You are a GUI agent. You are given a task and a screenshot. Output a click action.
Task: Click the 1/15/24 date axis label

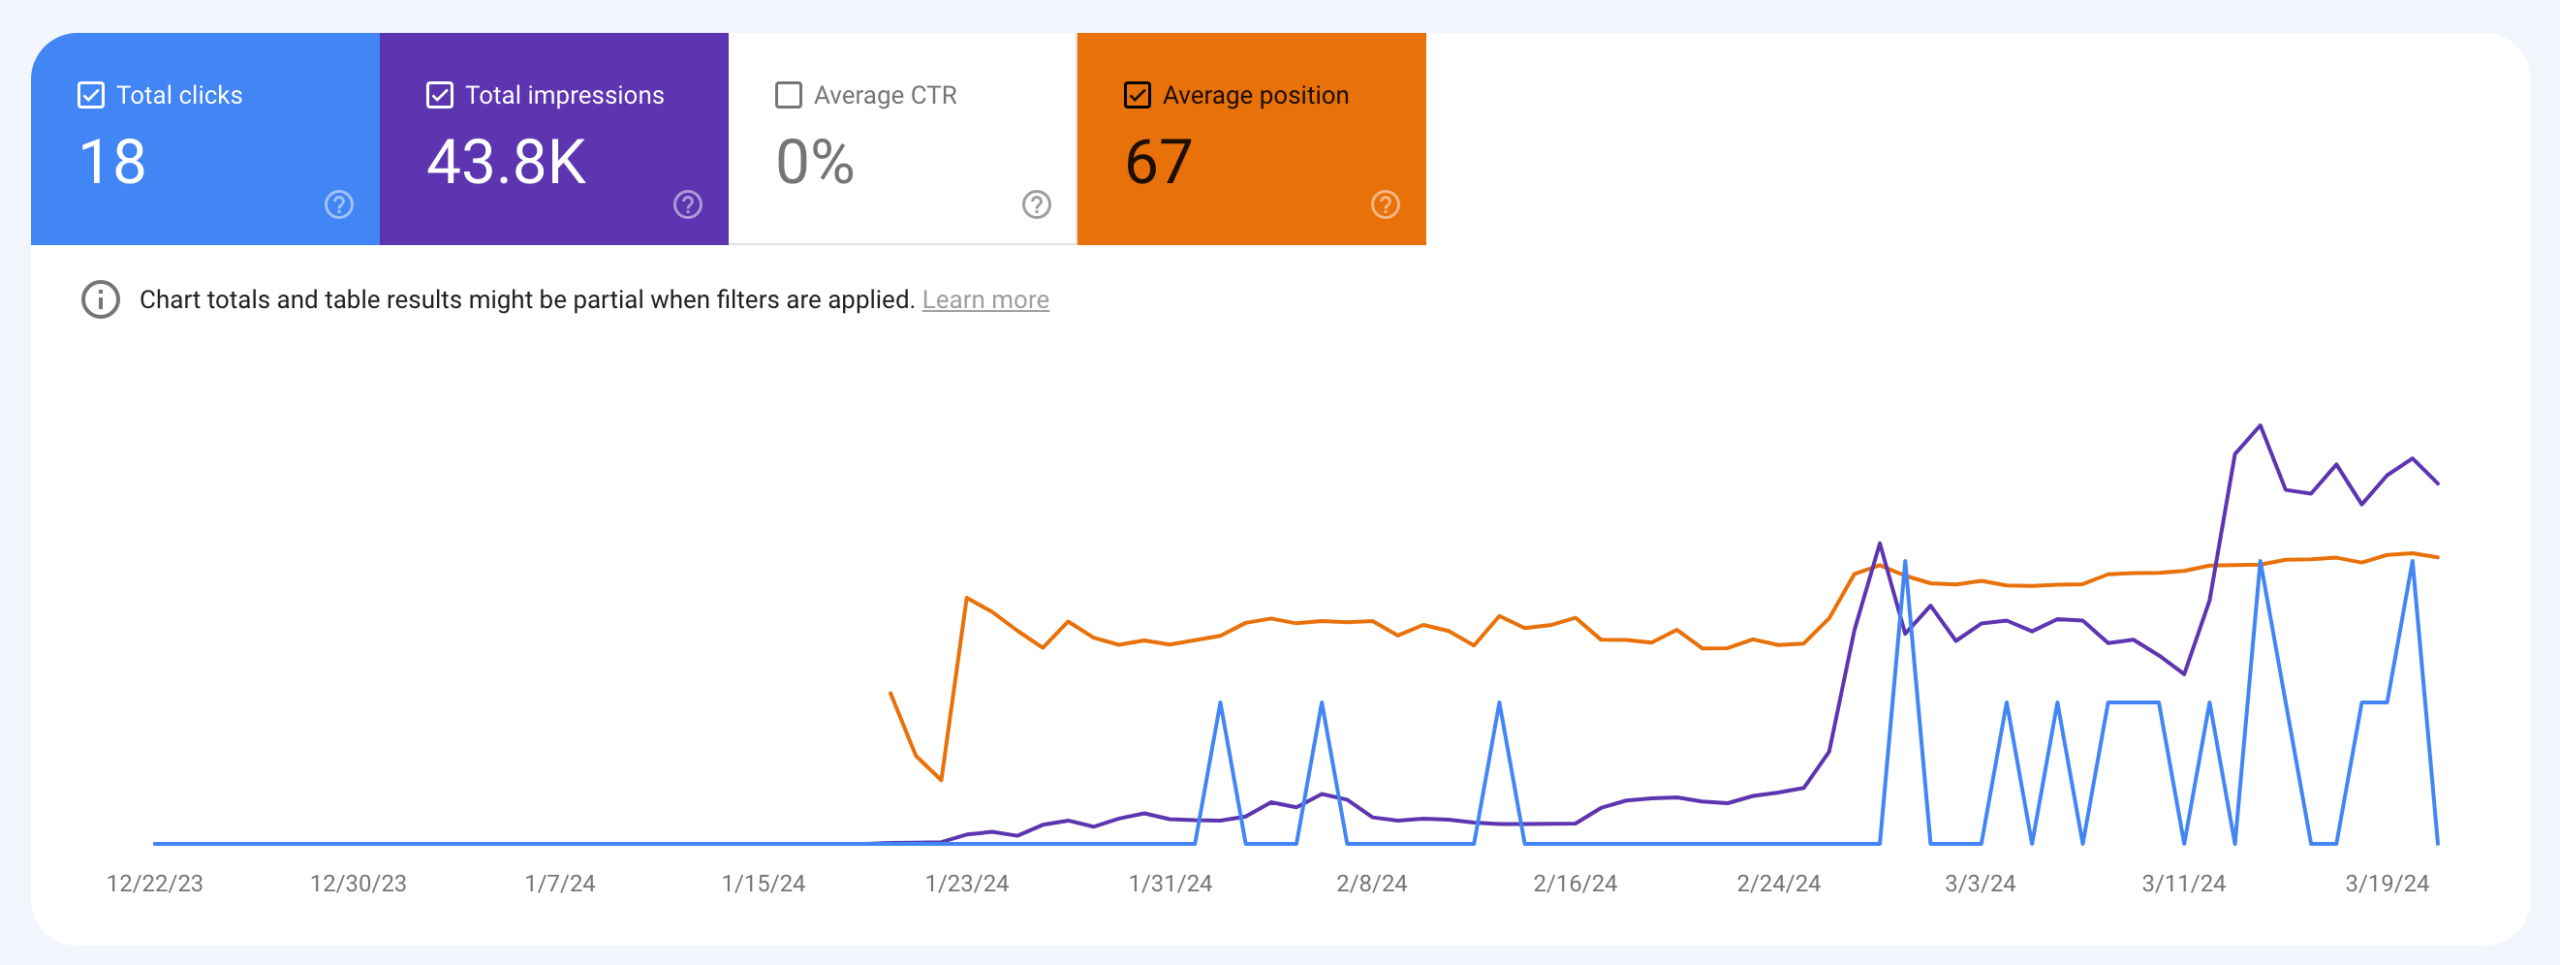pyautogui.click(x=763, y=883)
